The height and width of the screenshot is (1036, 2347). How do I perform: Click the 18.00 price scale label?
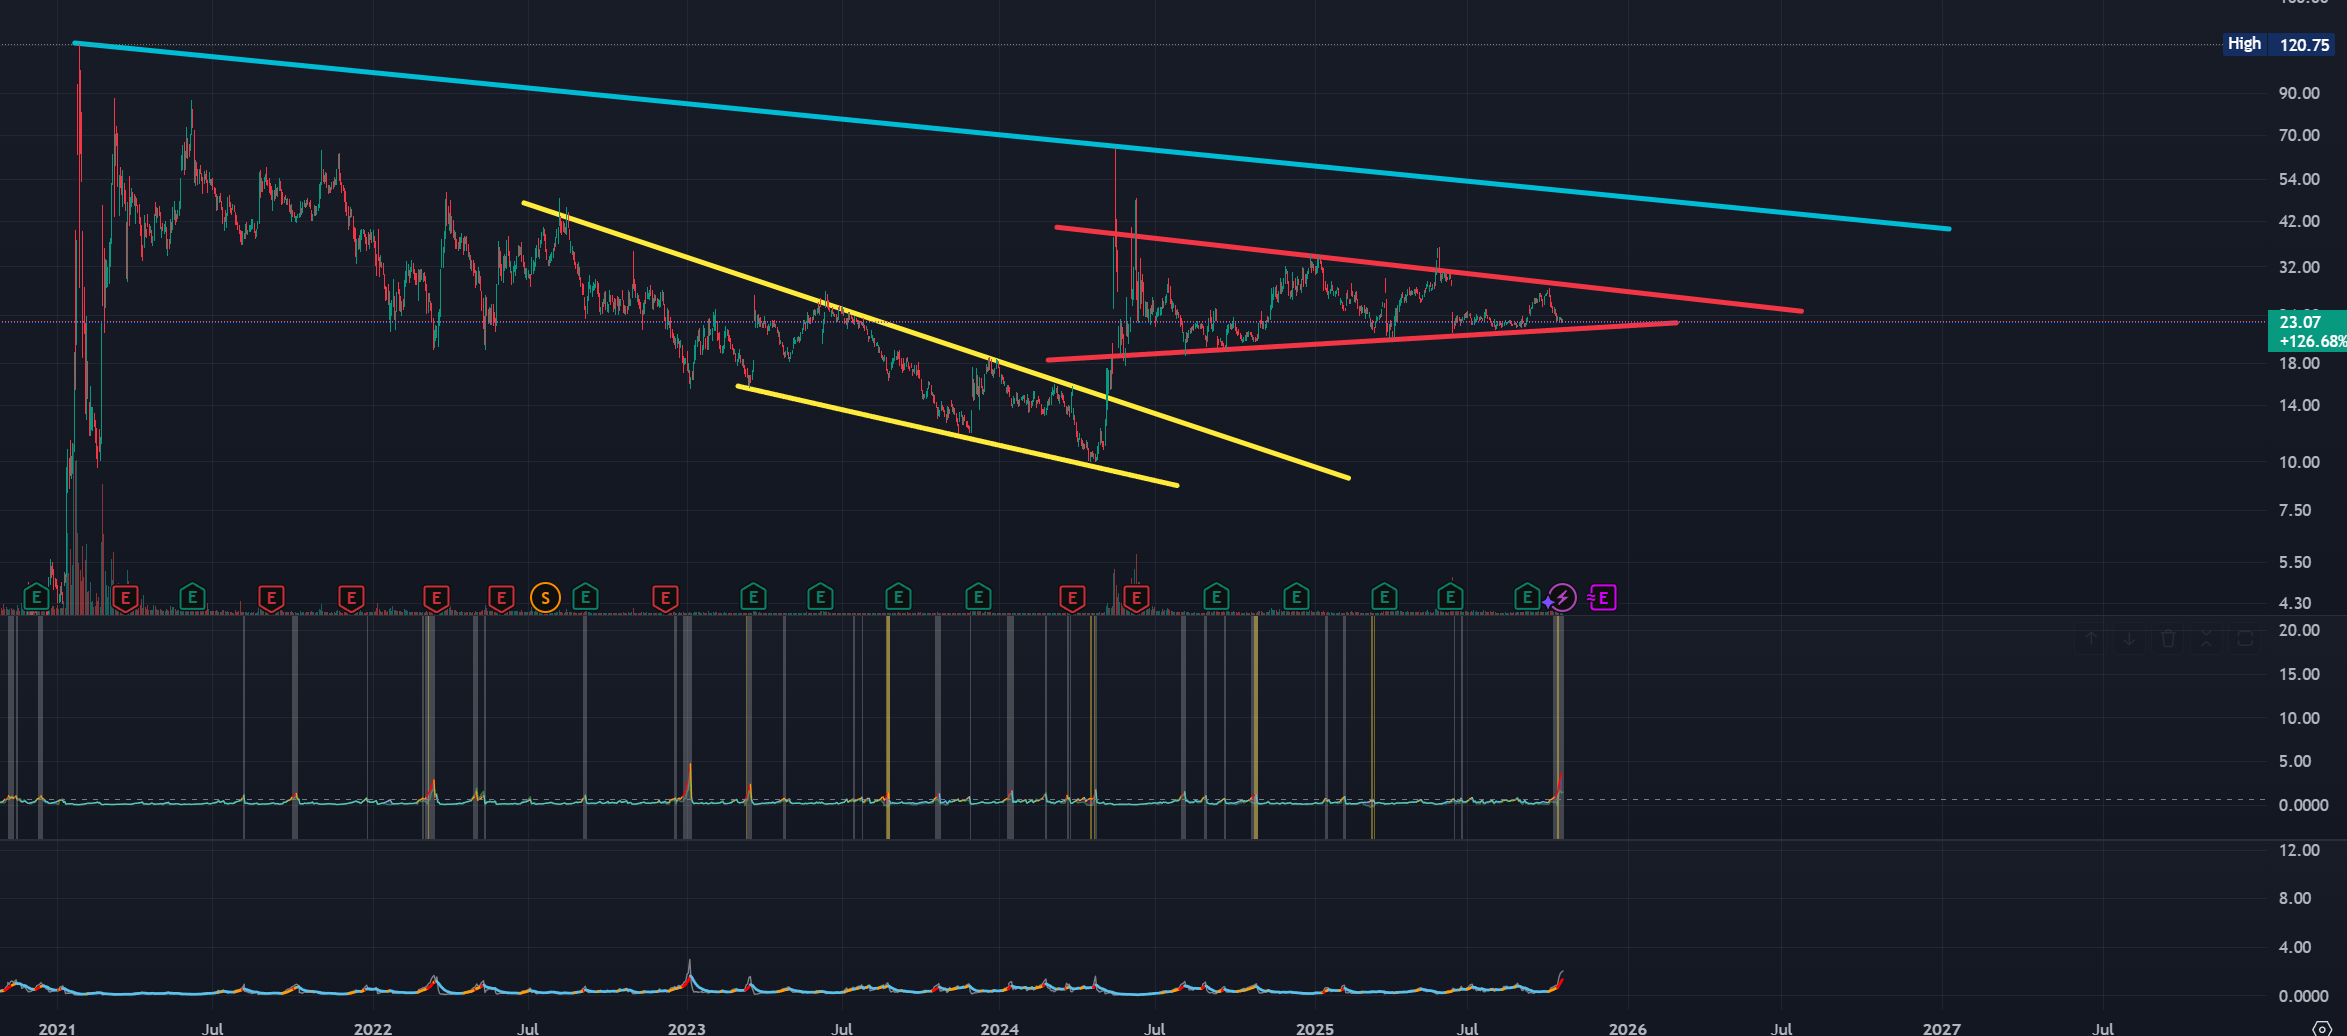tap(2299, 363)
